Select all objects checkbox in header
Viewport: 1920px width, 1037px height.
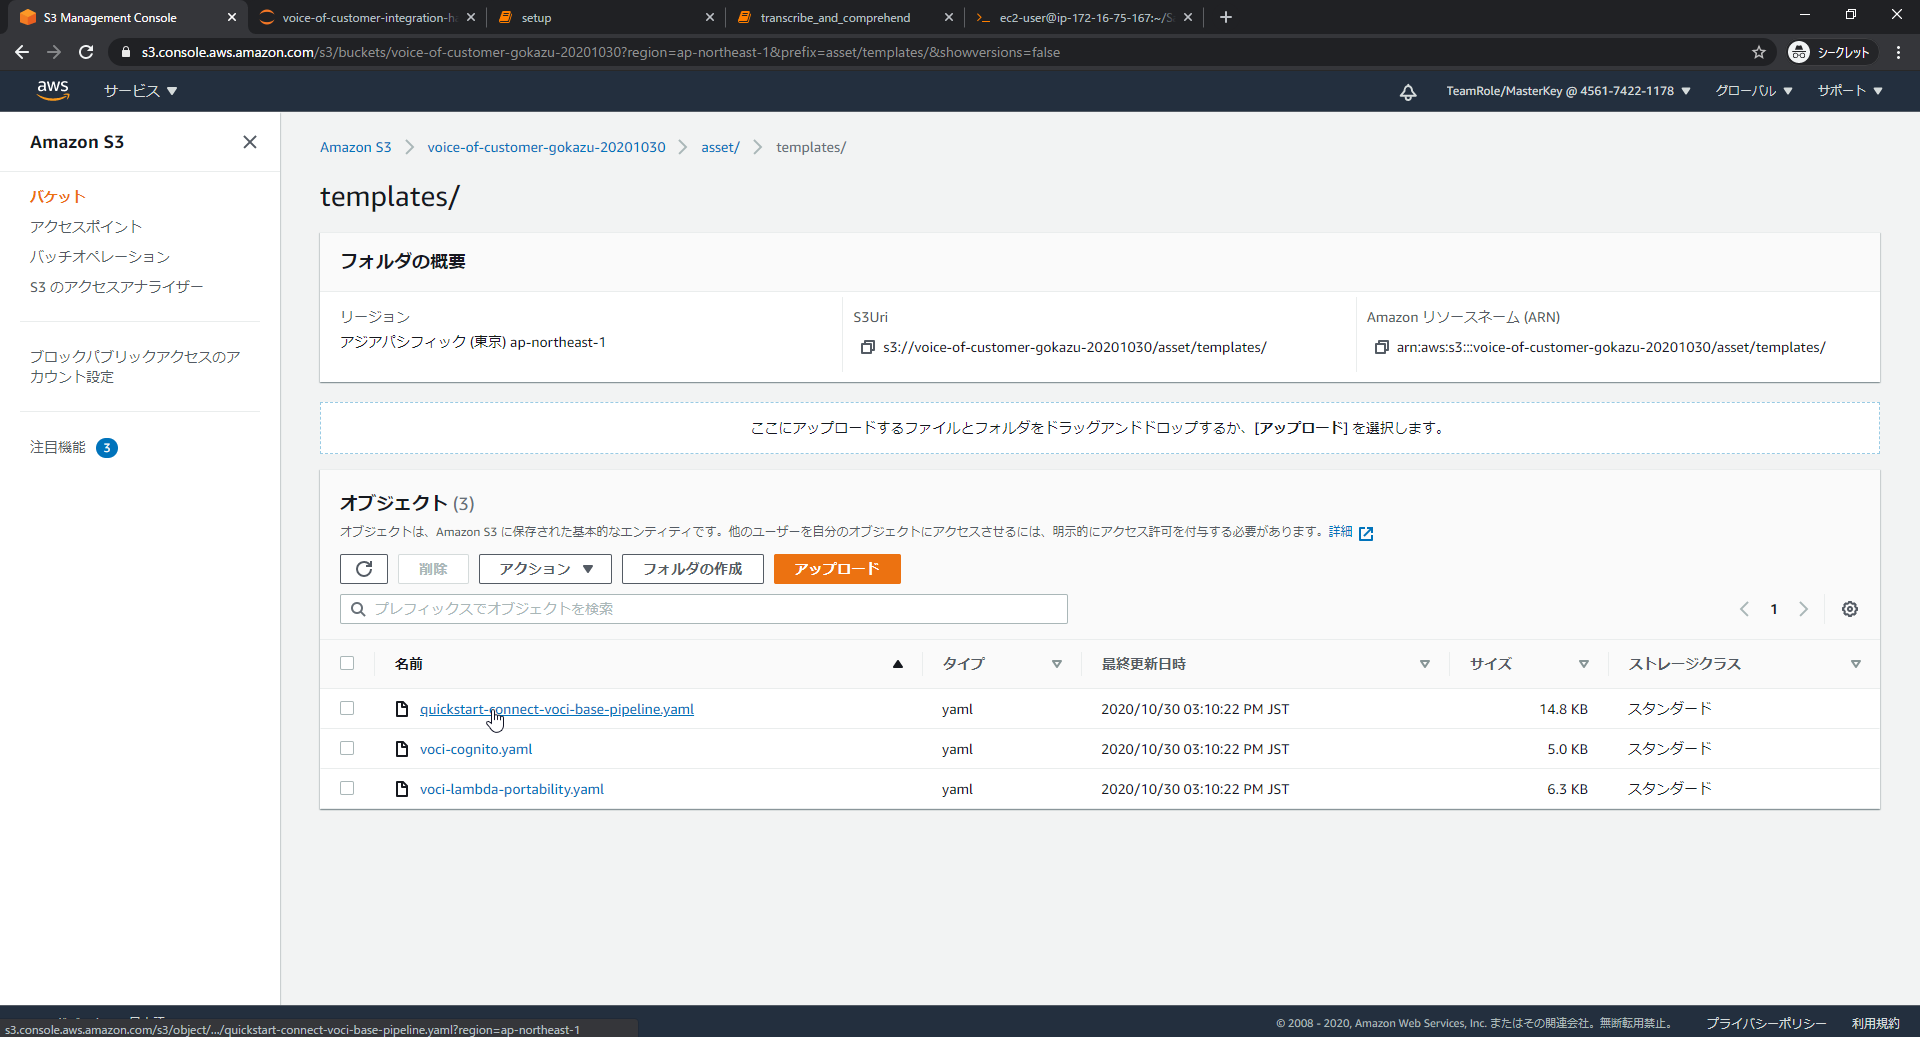(347, 663)
